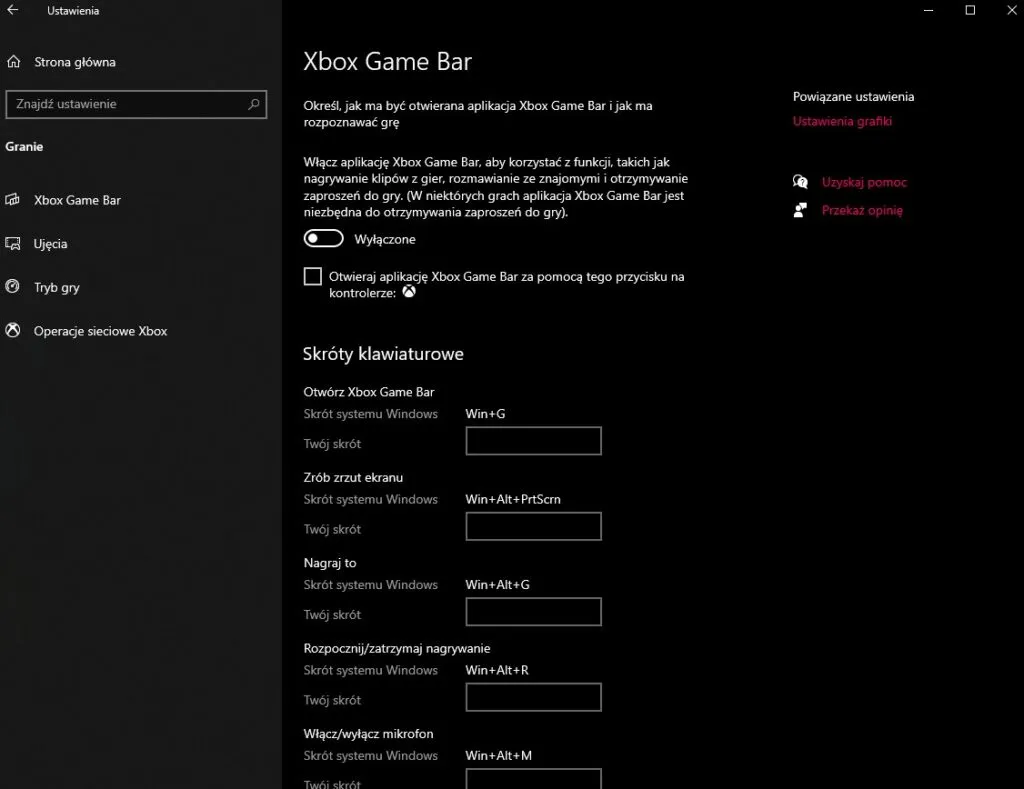Image resolution: width=1024 pixels, height=789 pixels.
Task: Click the Przekaż opinię feedback icon
Action: 800,210
